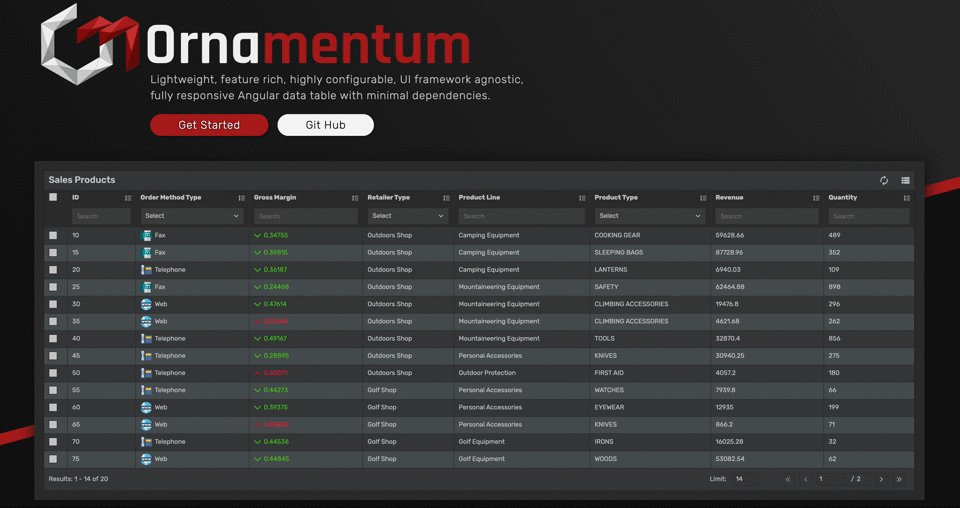Click the Sales Products table title

click(82, 180)
